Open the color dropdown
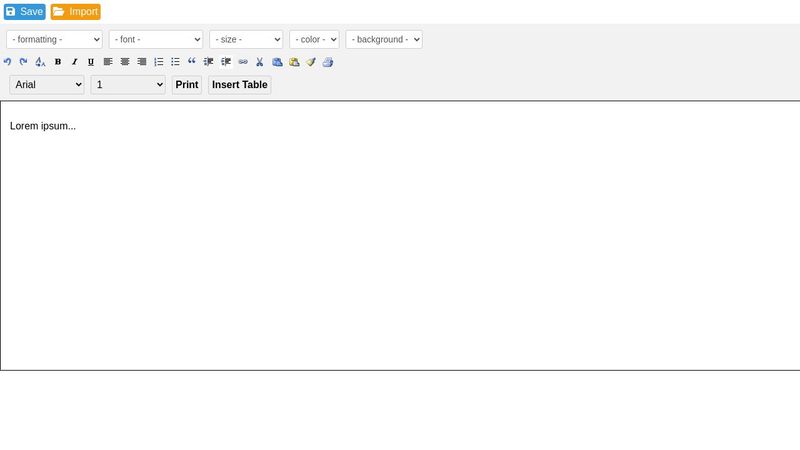This screenshot has width=800, height=450. tap(314, 39)
